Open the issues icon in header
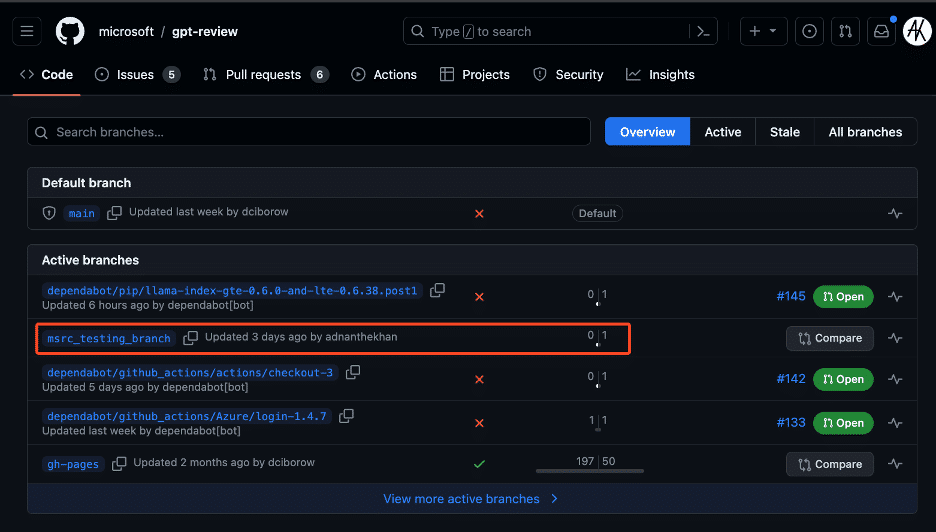The height and width of the screenshot is (532, 936). 809,31
